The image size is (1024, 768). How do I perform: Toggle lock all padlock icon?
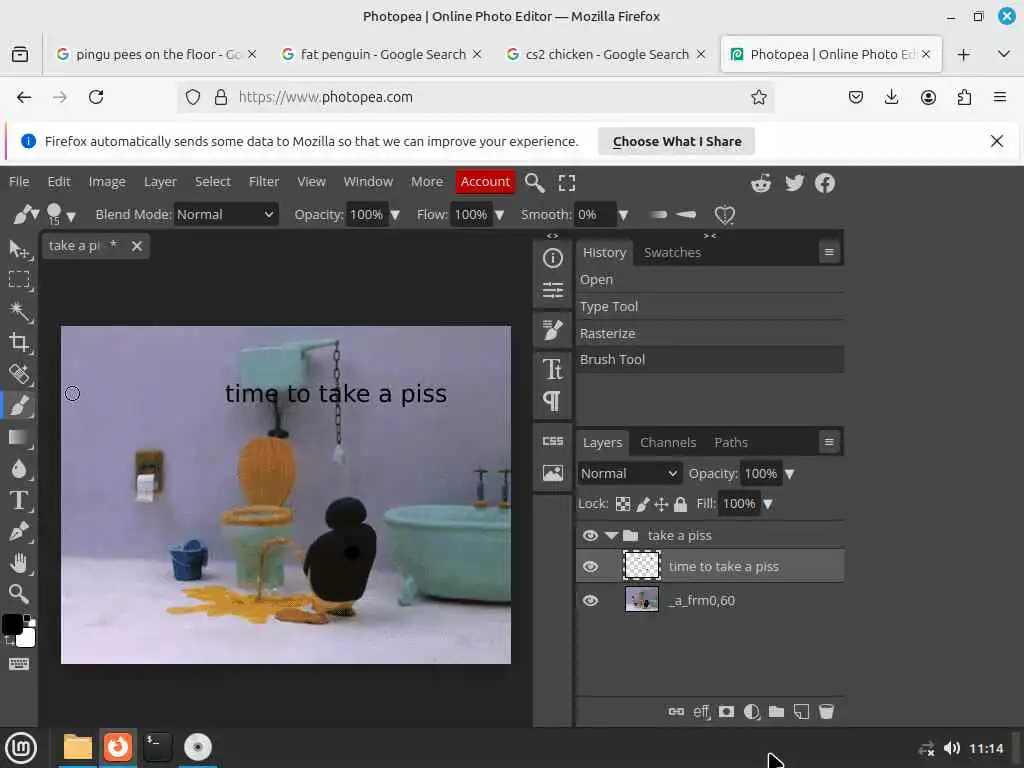[x=680, y=504]
